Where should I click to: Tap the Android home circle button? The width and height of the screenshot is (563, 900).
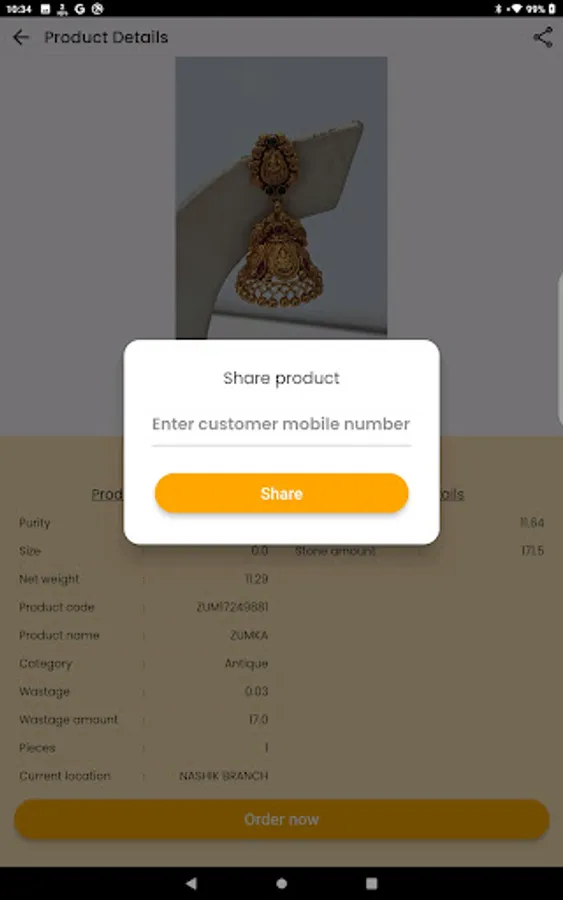(x=281, y=883)
